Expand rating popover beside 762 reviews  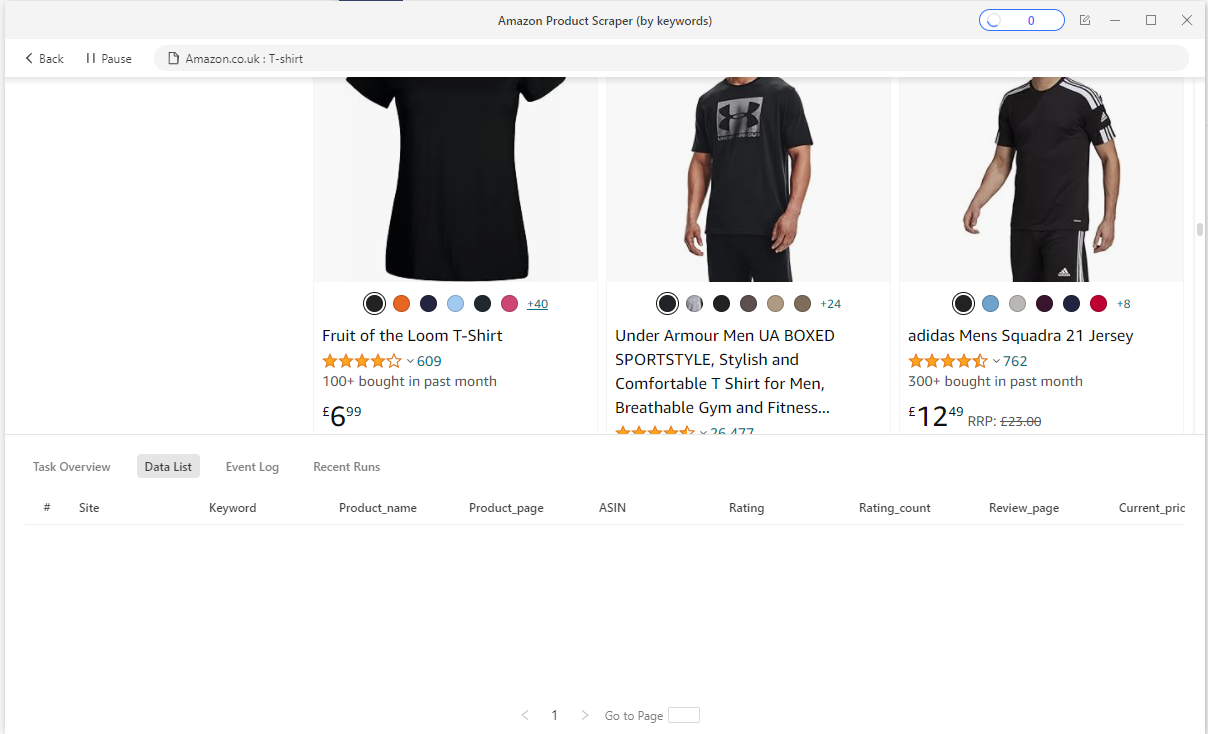[996, 362]
